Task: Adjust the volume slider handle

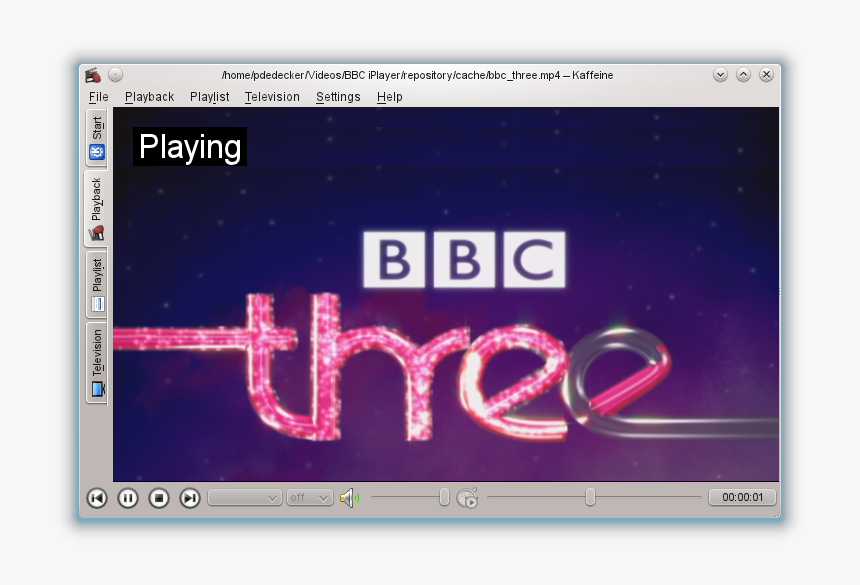Action: point(444,497)
